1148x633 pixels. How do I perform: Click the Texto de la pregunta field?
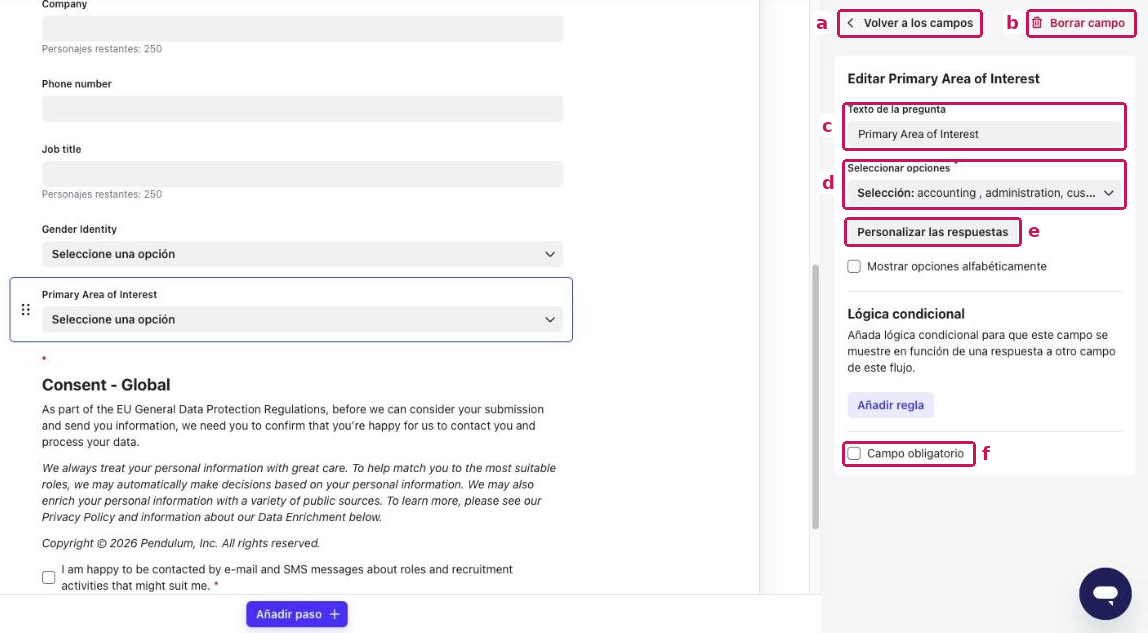click(x=984, y=134)
